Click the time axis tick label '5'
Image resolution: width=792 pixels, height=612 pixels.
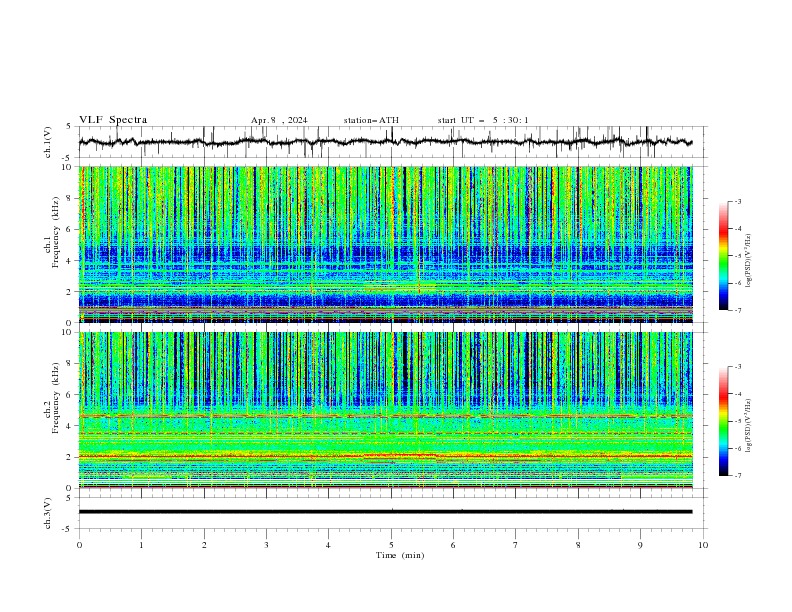pyautogui.click(x=391, y=545)
